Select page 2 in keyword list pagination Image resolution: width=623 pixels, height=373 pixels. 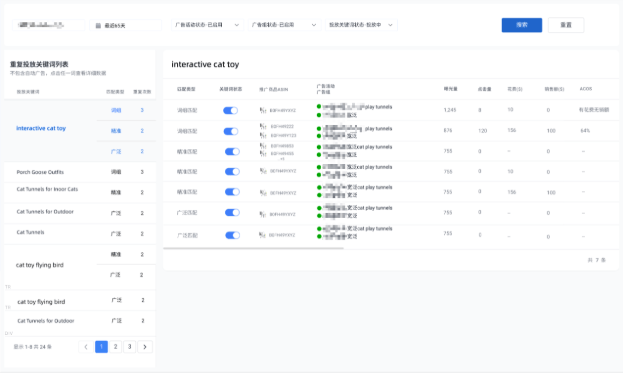[115, 347]
